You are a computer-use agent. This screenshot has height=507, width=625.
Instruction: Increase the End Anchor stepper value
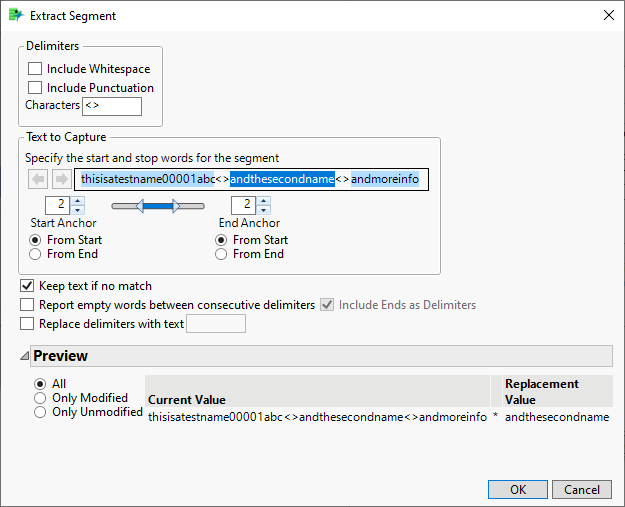point(263,200)
